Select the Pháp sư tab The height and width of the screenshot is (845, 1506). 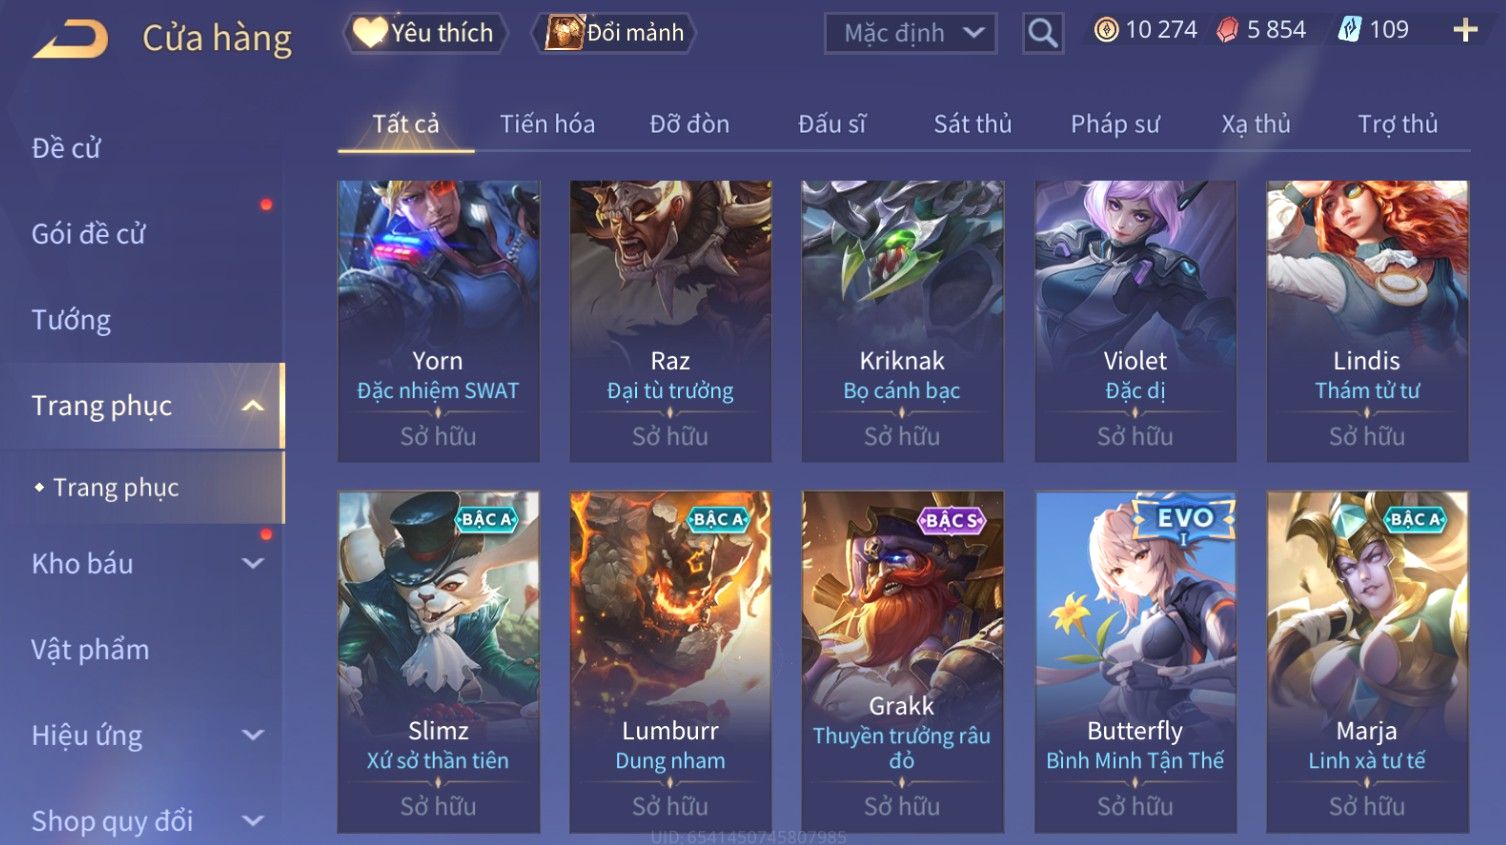[1115, 124]
